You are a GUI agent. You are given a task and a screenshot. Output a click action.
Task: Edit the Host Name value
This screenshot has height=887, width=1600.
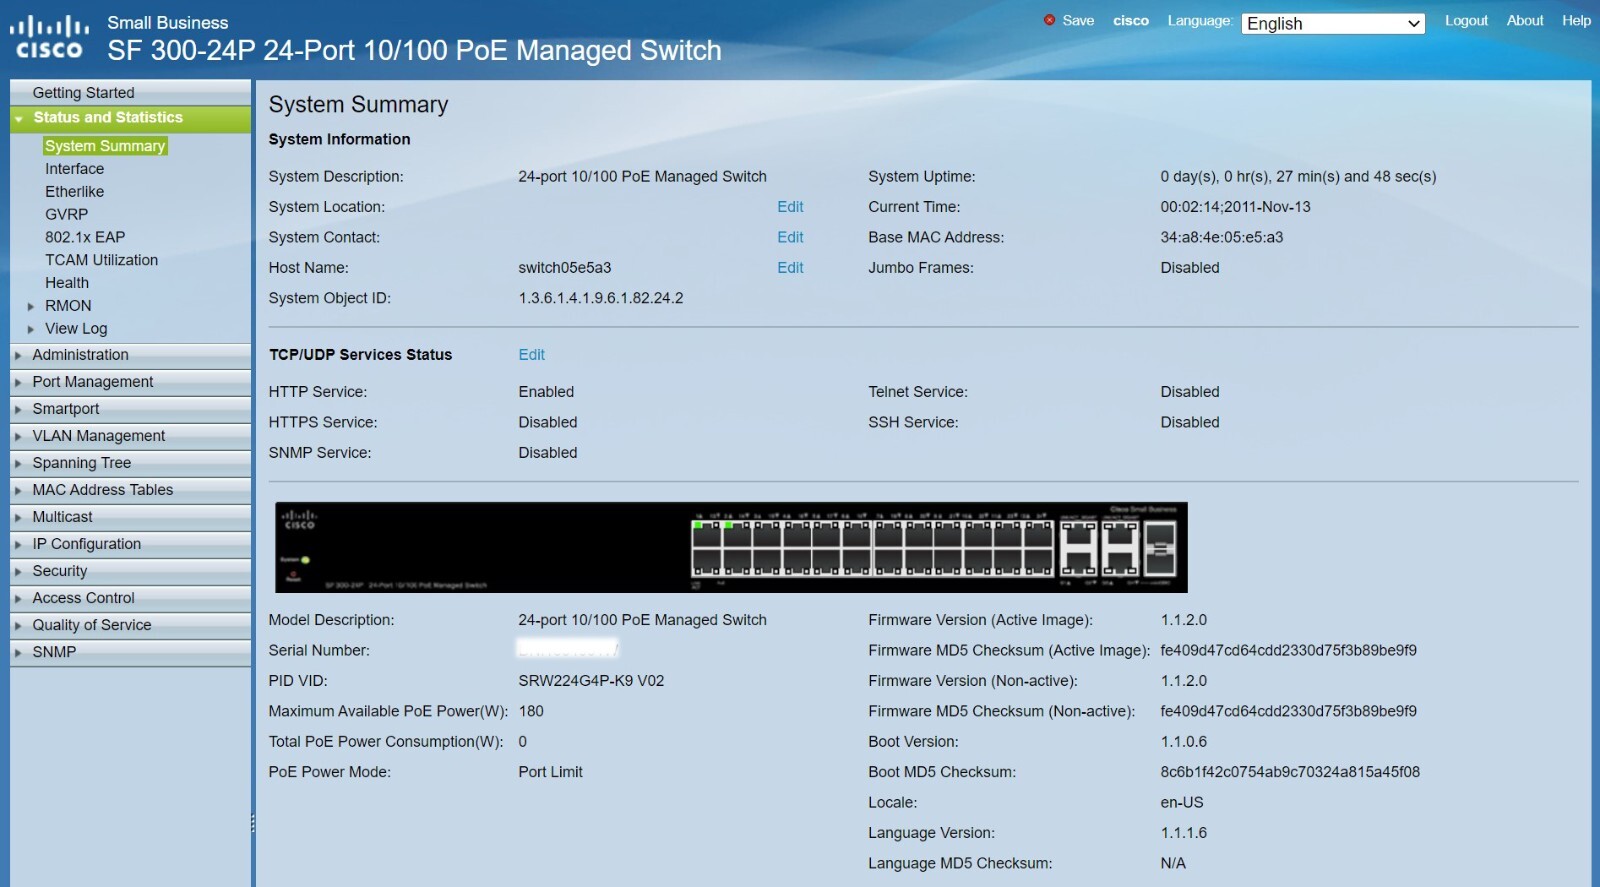click(x=790, y=268)
